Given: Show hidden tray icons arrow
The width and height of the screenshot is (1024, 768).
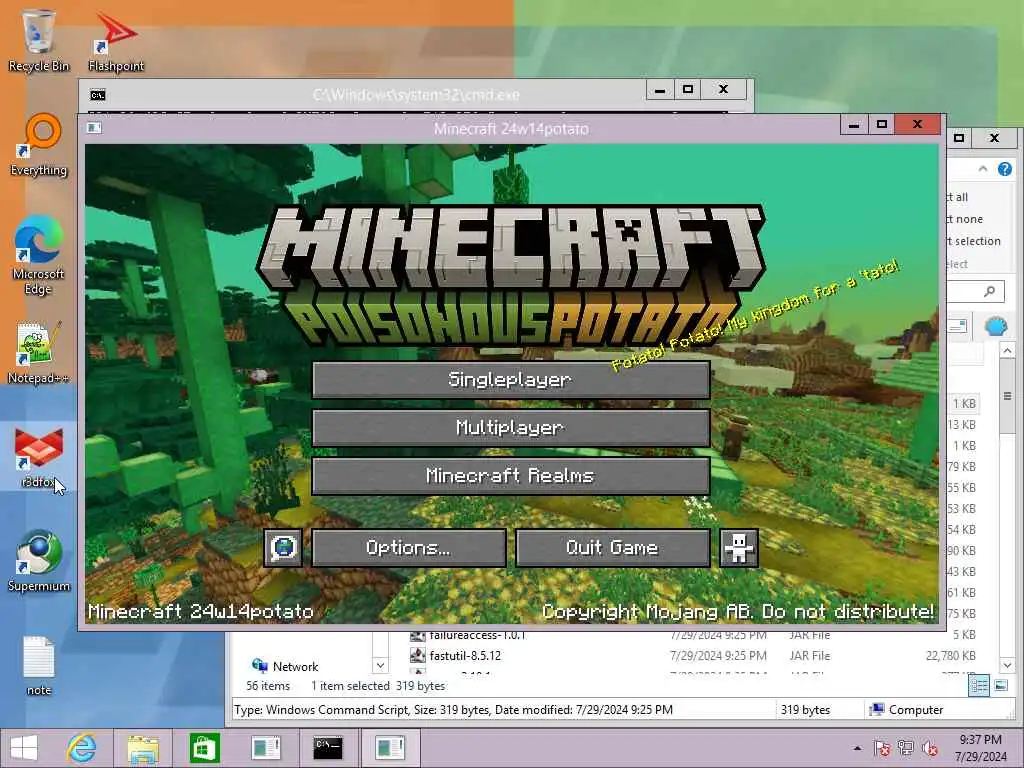Looking at the screenshot, I should 857,748.
